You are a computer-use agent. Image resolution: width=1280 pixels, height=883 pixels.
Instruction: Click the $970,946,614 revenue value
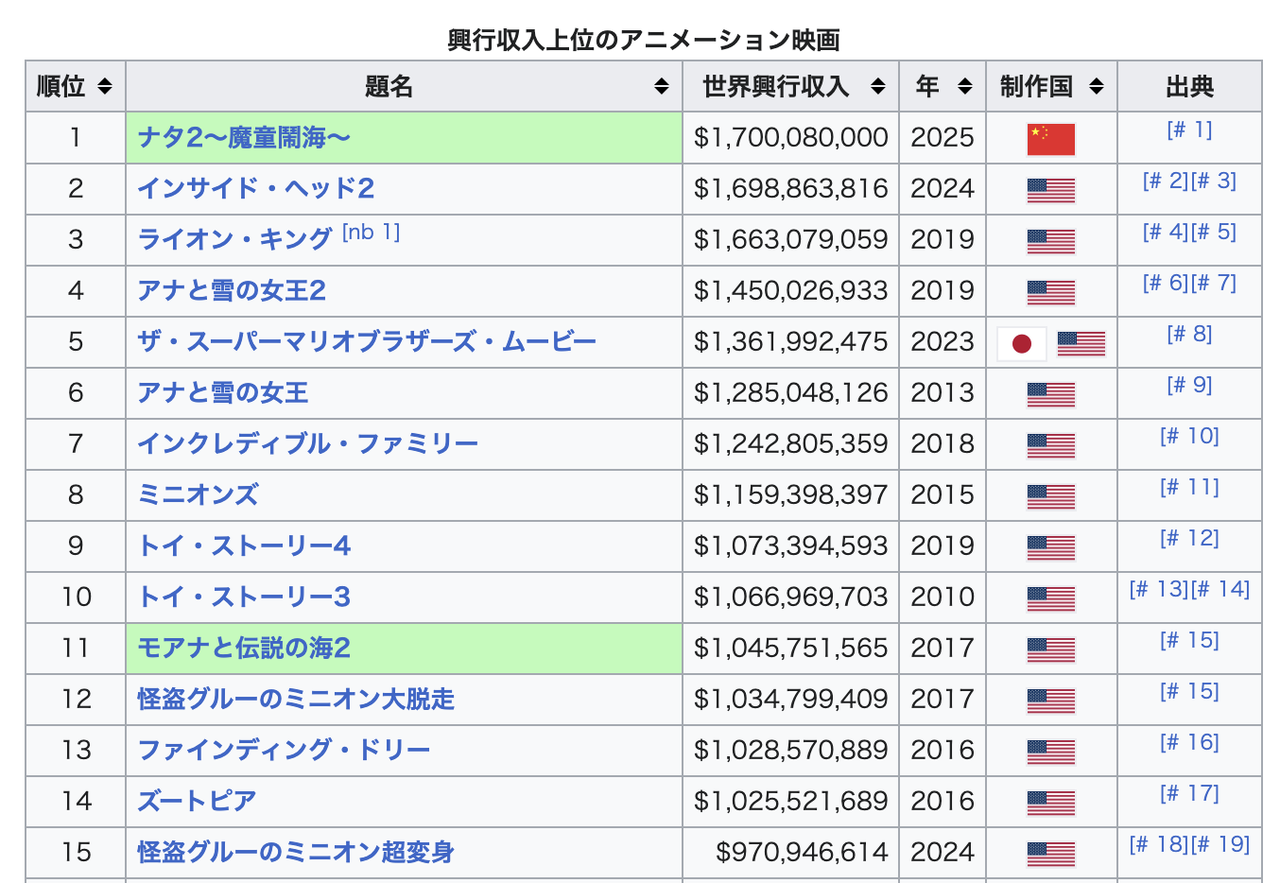tap(802, 851)
